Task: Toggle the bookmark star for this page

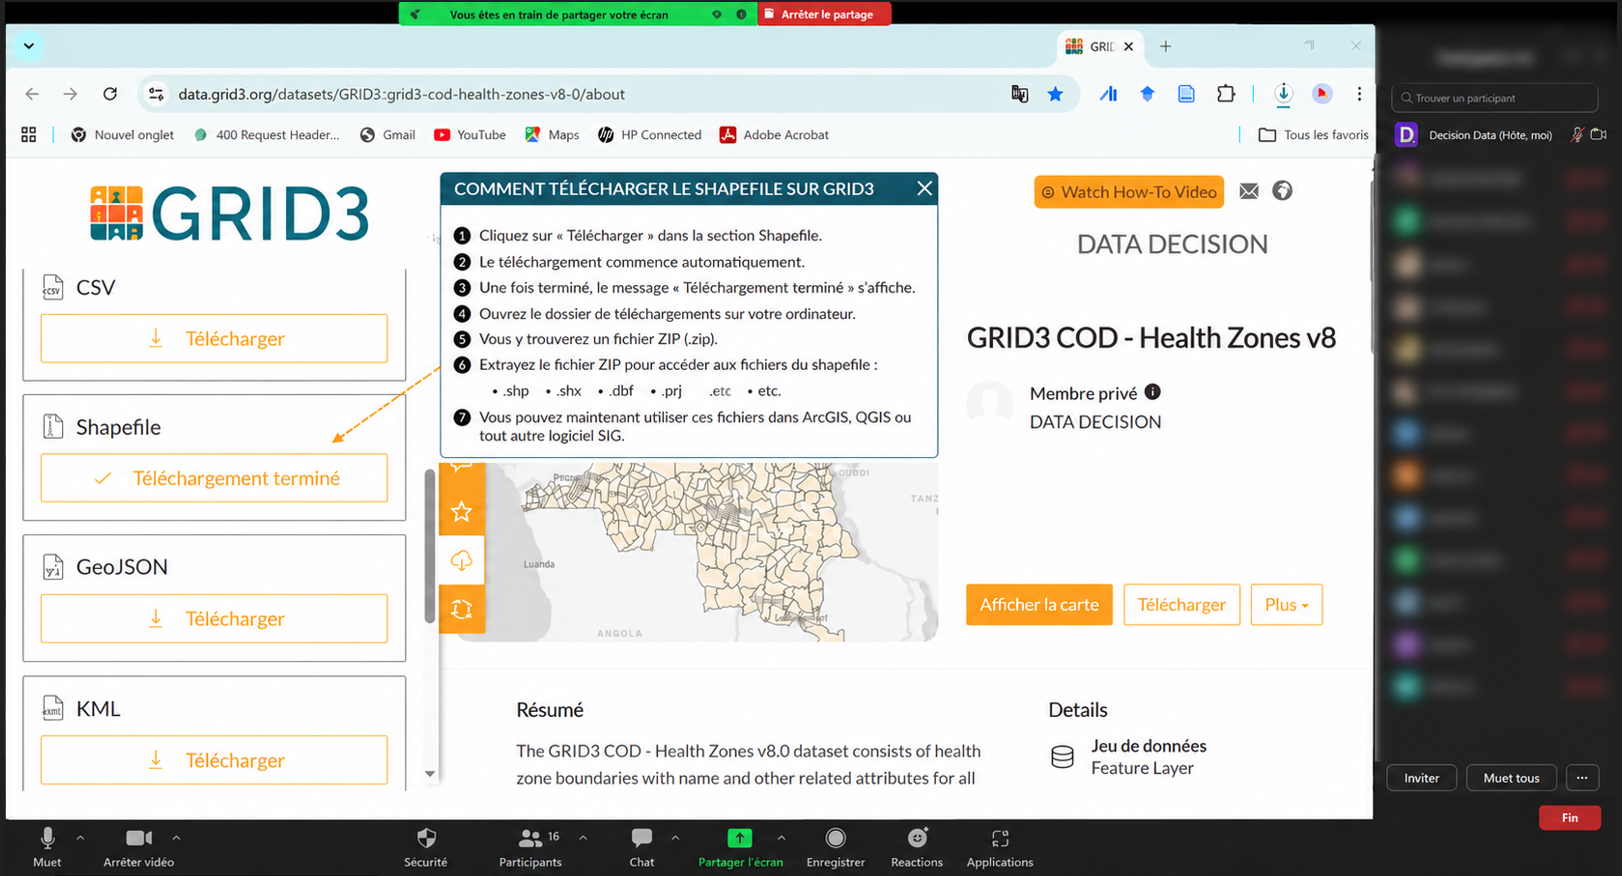Action: point(1055,94)
